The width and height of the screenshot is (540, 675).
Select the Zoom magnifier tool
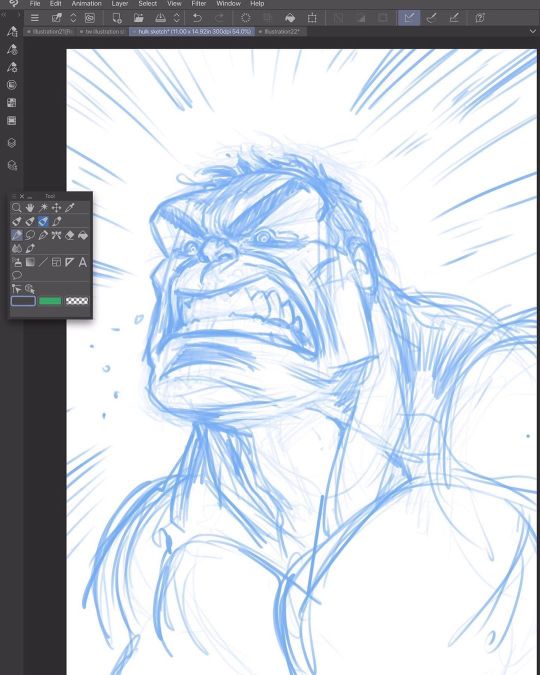[x=16, y=208]
